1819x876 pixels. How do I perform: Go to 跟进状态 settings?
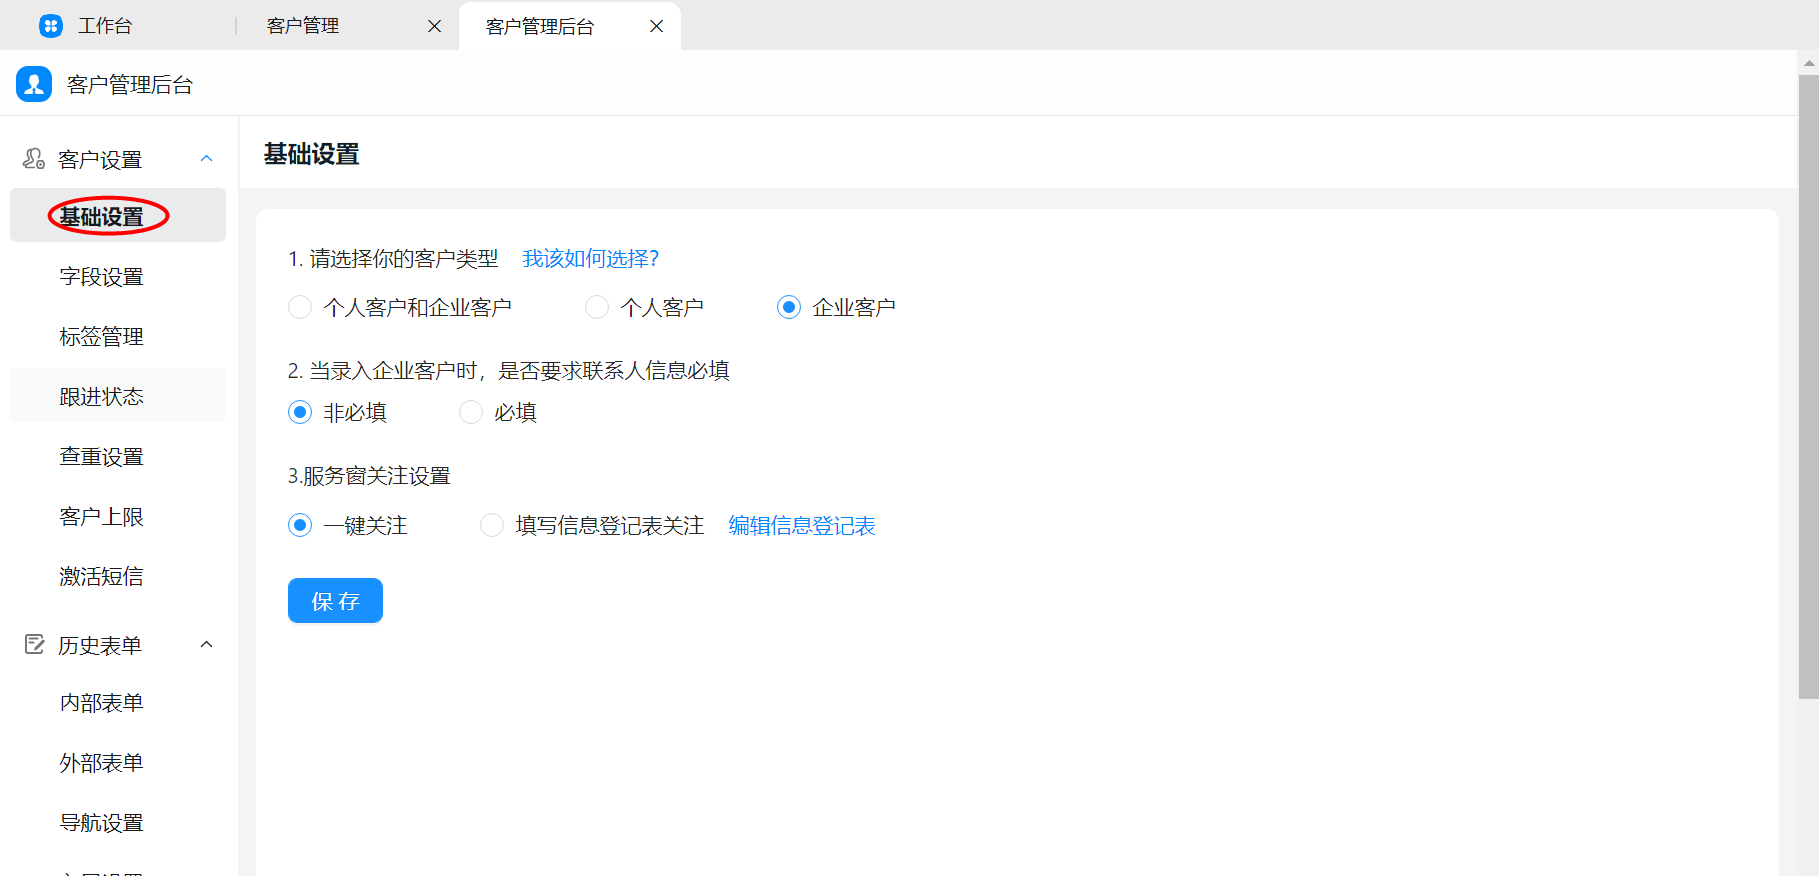tap(118, 396)
